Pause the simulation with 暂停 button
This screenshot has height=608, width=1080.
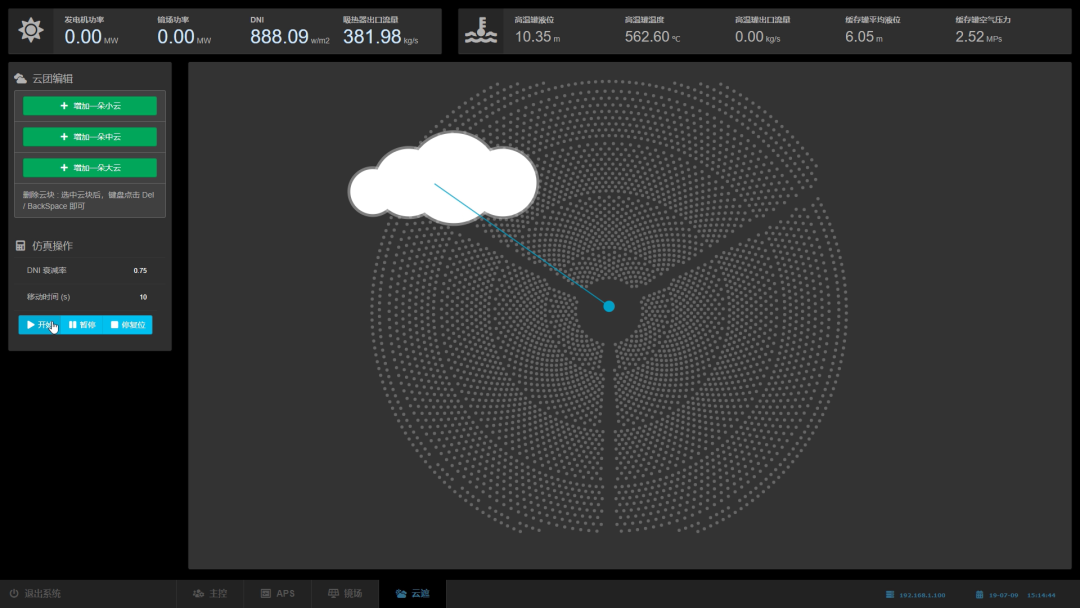[82, 325]
